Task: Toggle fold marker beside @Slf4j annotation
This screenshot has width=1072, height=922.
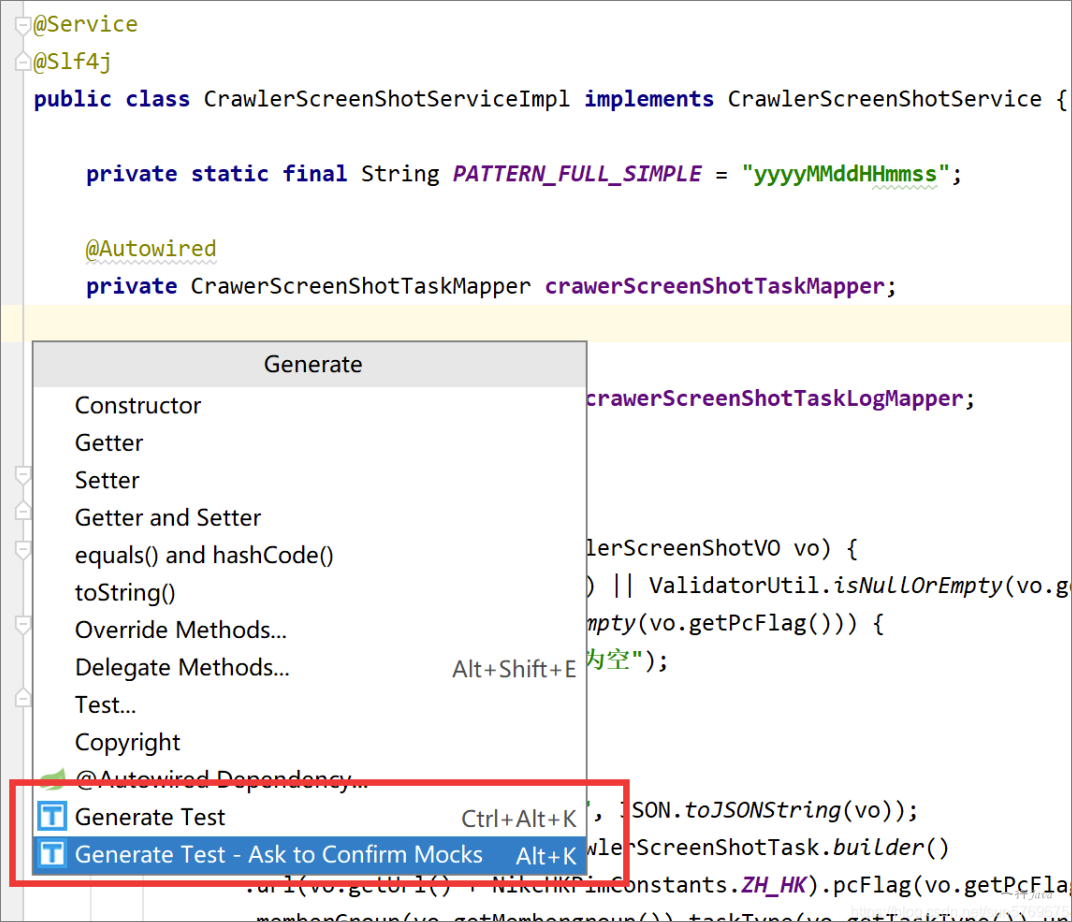Action: click(23, 62)
